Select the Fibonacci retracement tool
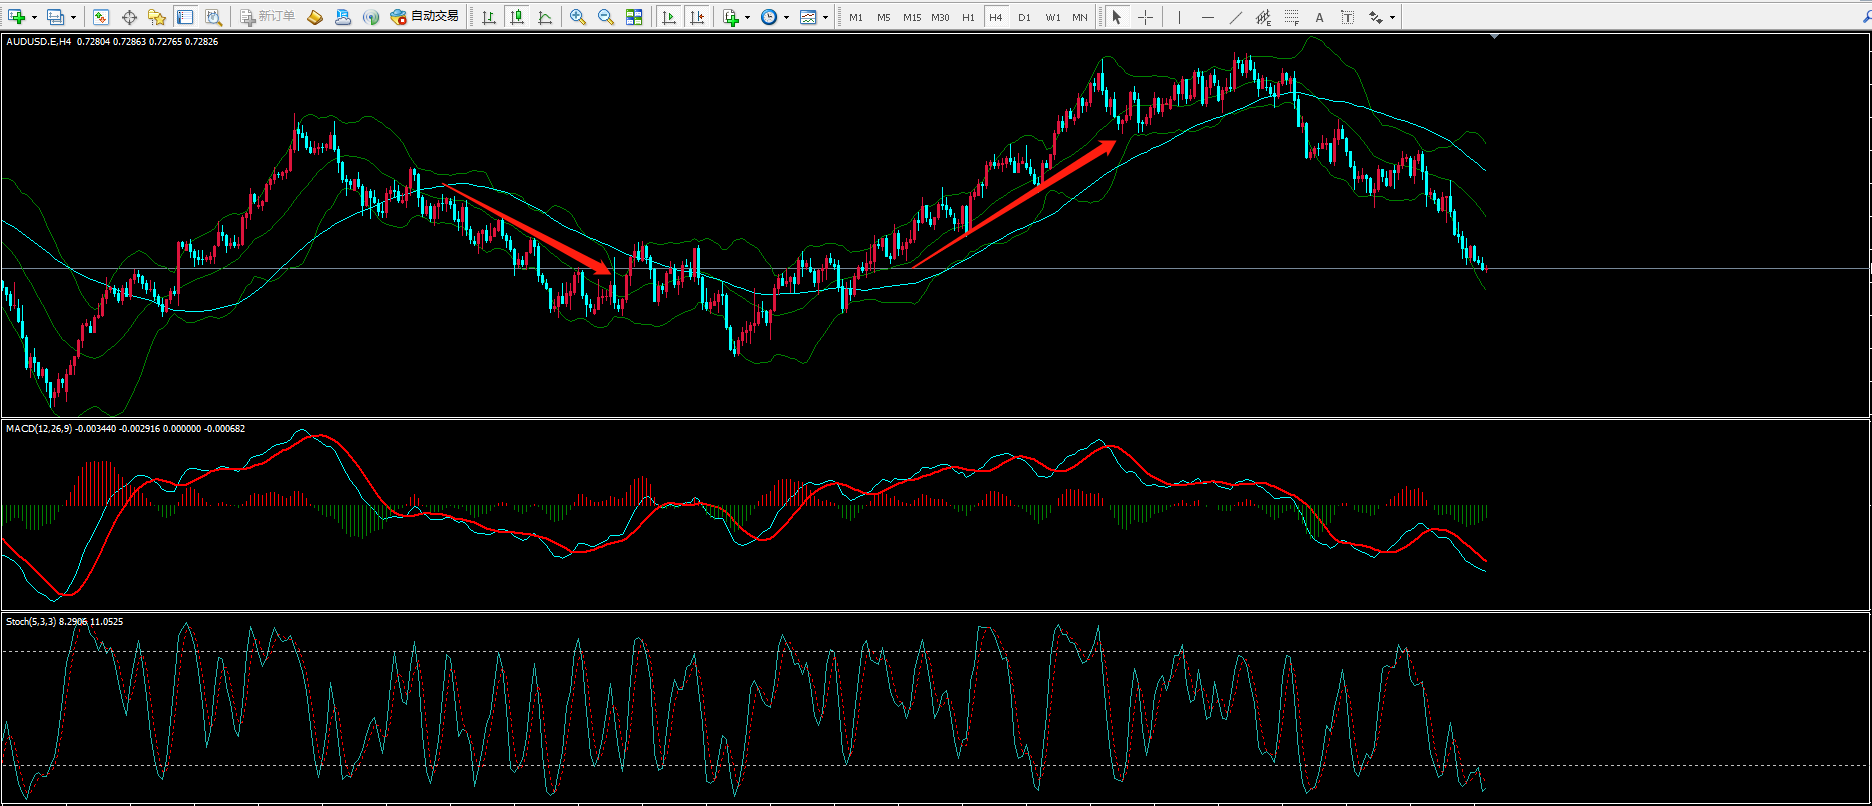The width and height of the screenshot is (1872, 806). 1292,17
